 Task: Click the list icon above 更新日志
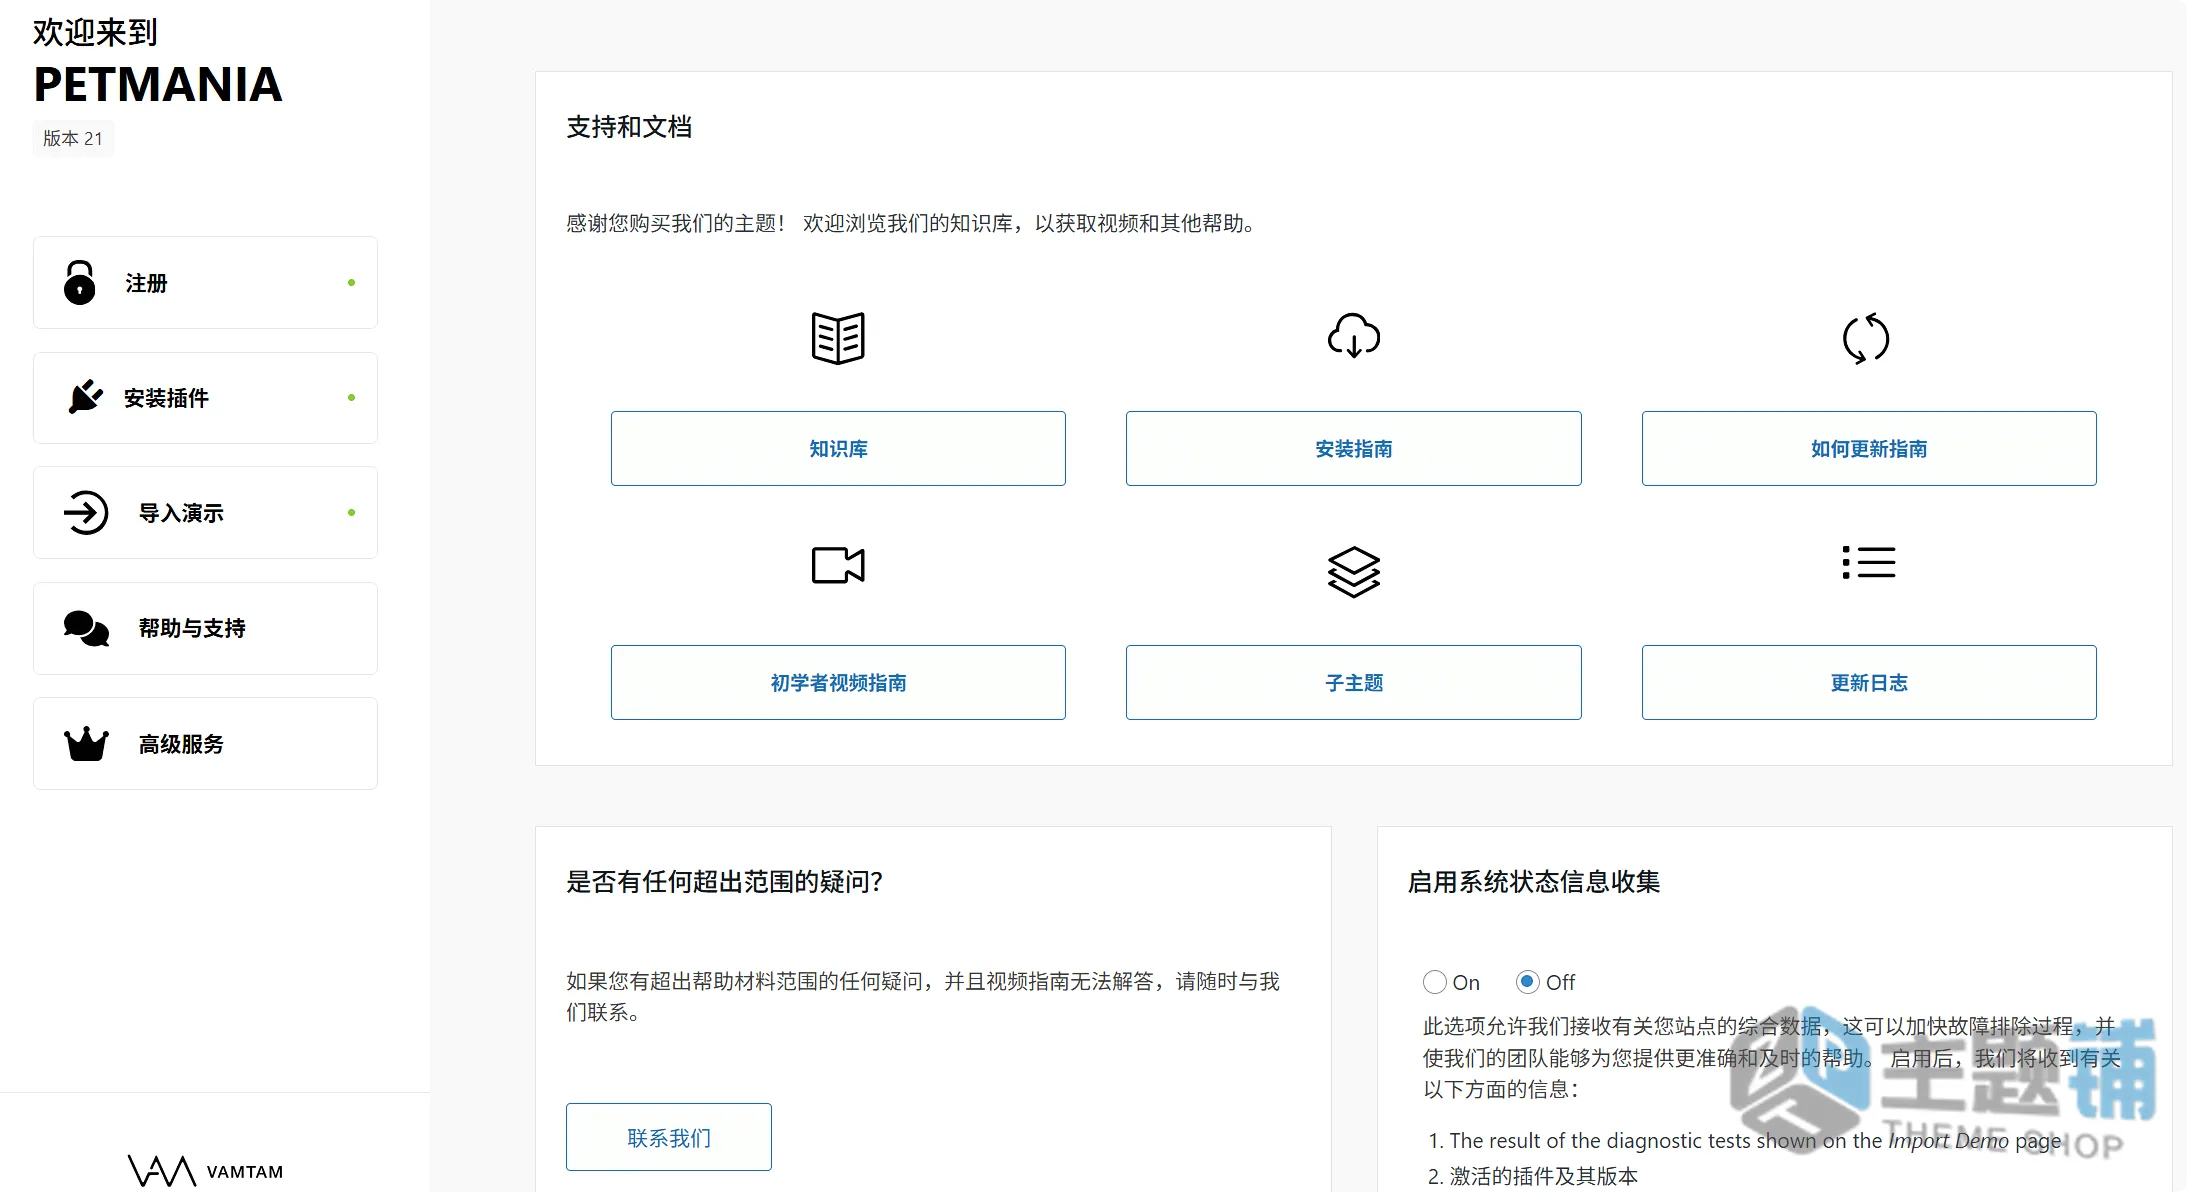pyautogui.click(x=1869, y=562)
